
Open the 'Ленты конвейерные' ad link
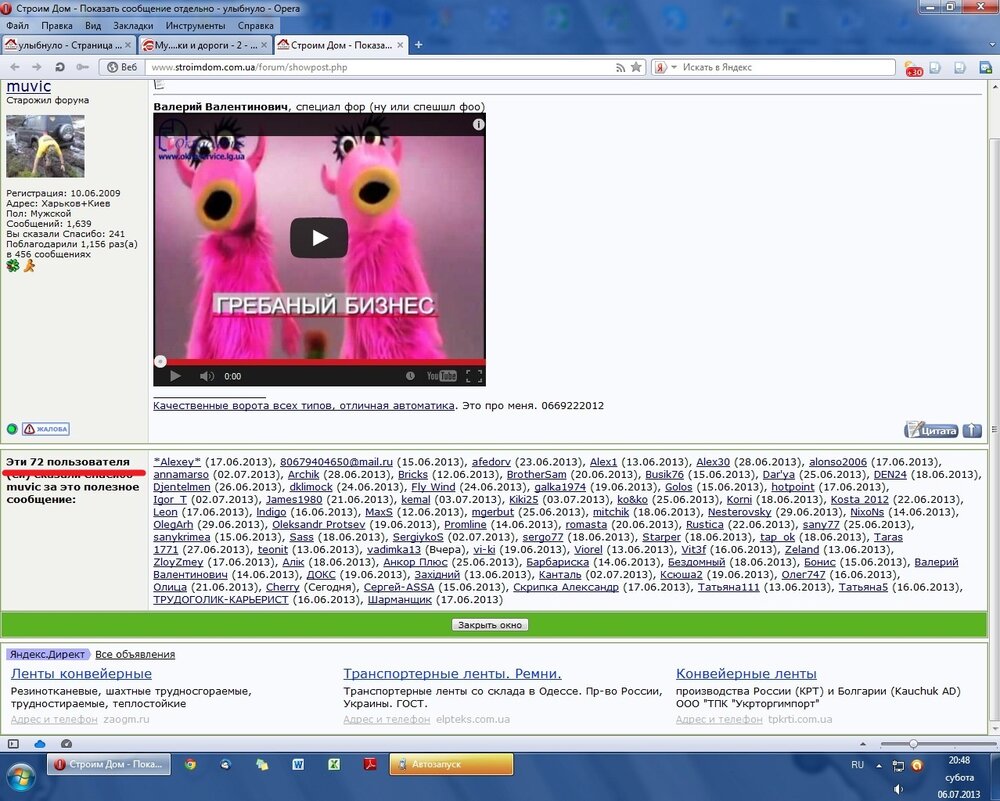[x=81, y=673]
